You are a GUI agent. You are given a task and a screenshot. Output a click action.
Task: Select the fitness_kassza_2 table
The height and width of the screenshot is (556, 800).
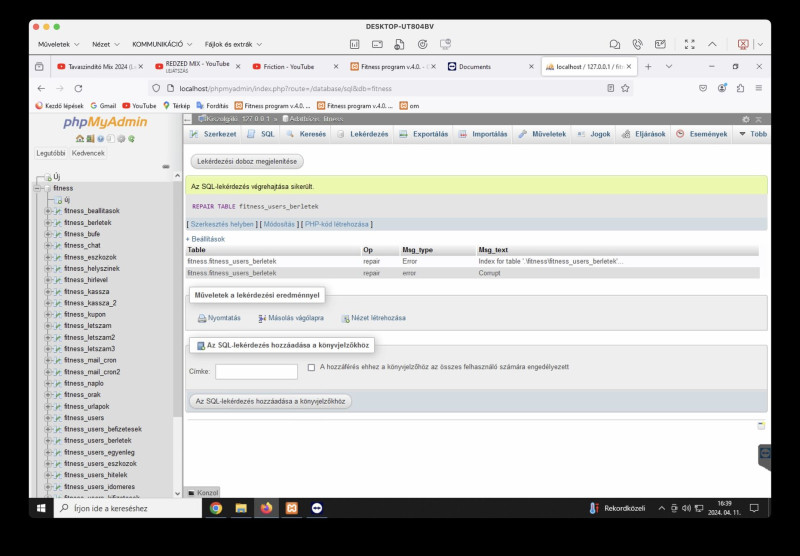click(x=90, y=303)
